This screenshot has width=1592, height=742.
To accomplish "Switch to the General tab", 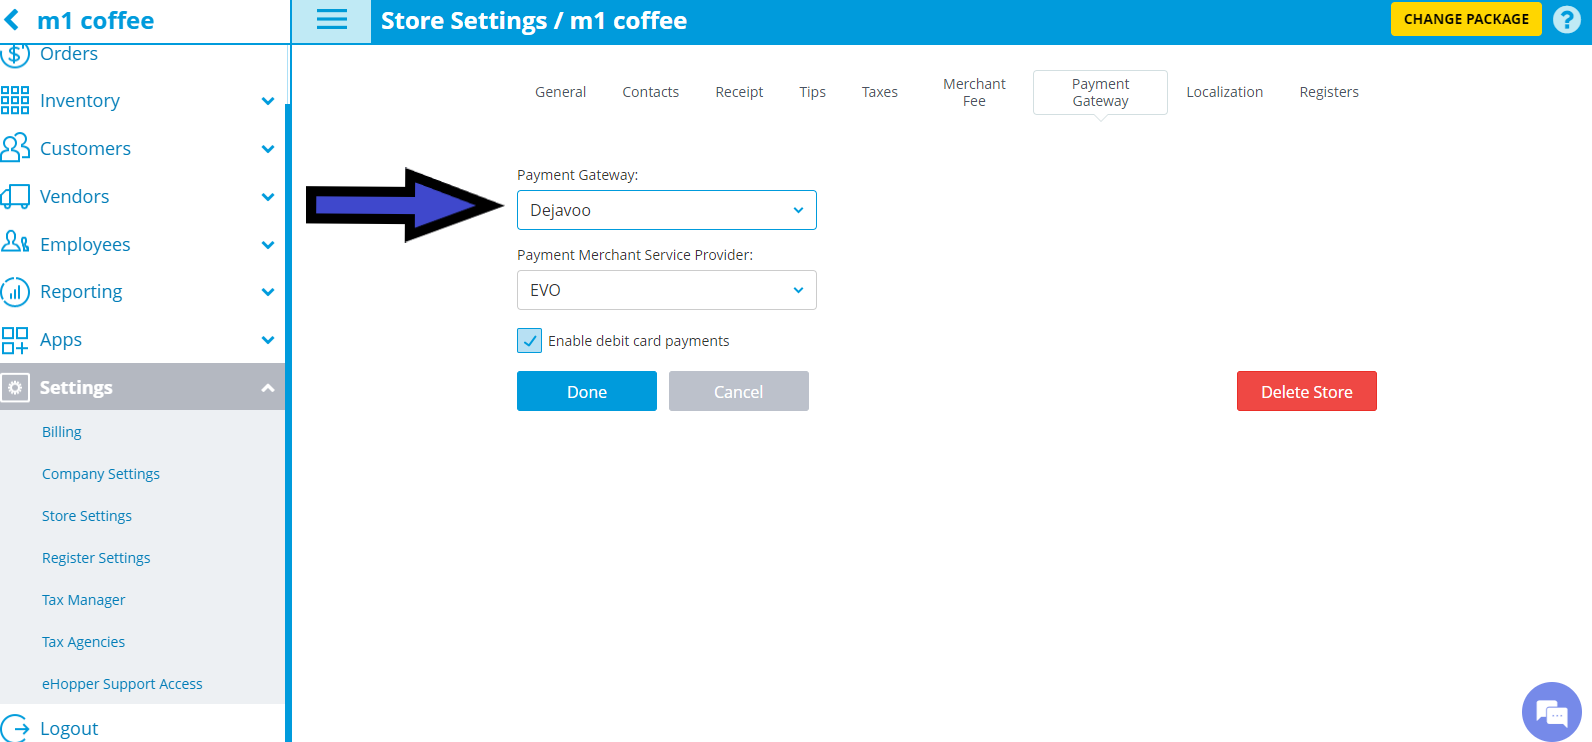I will (560, 92).
